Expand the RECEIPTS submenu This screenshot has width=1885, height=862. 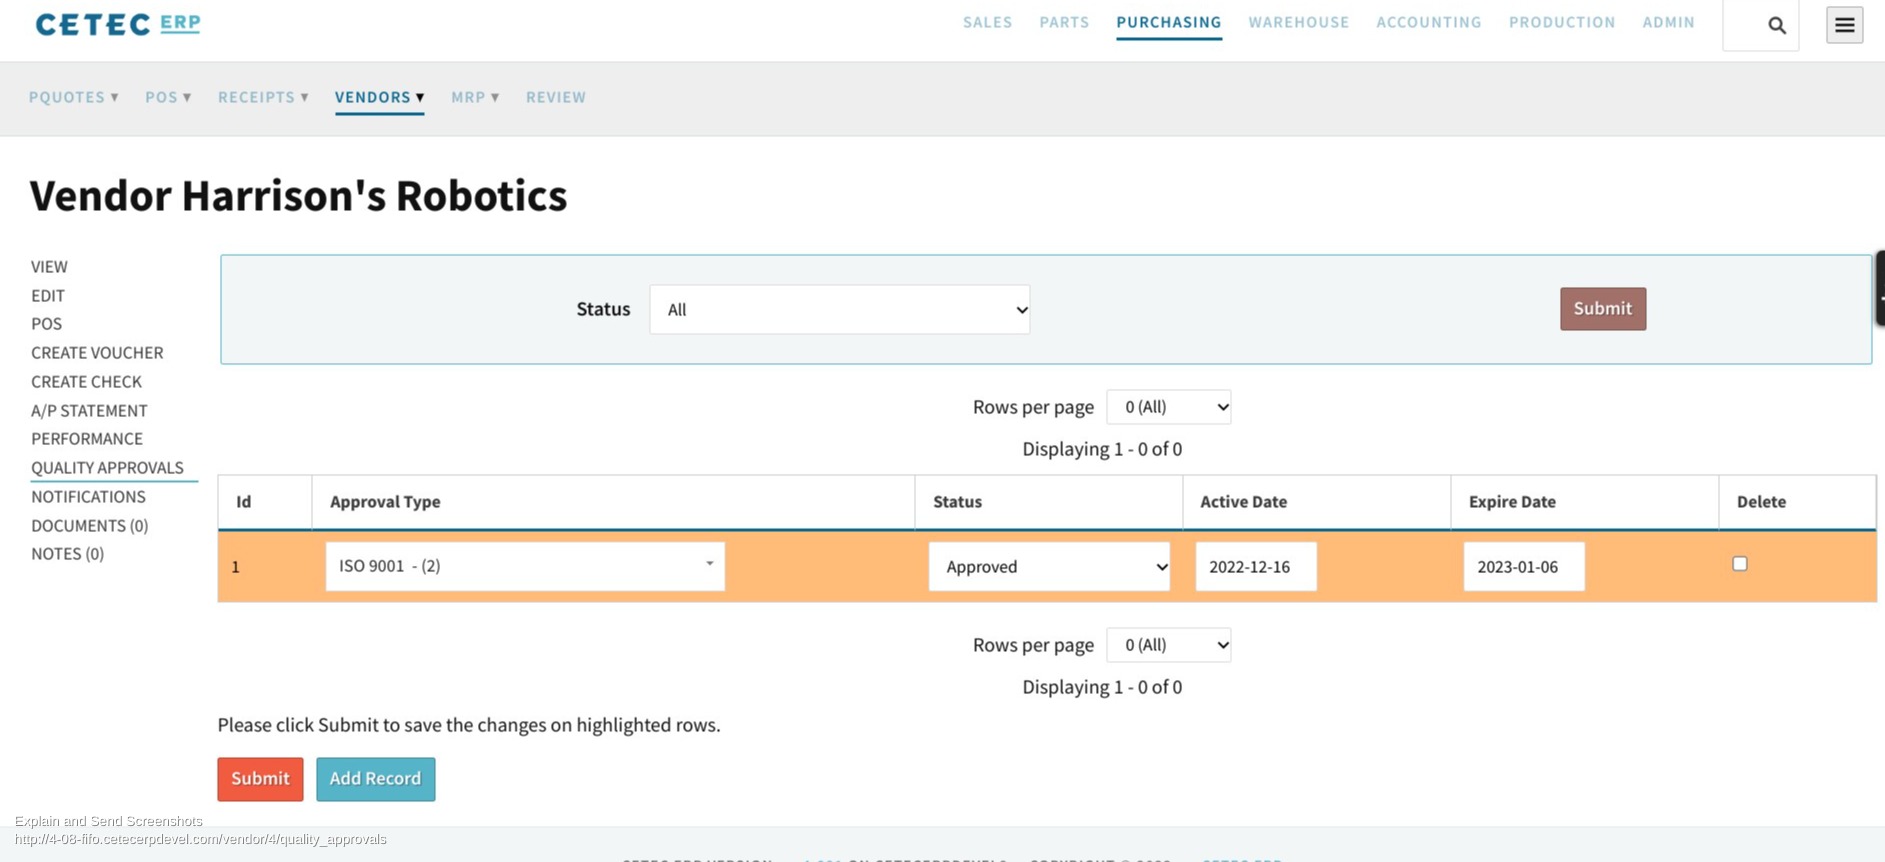[264, 97]
